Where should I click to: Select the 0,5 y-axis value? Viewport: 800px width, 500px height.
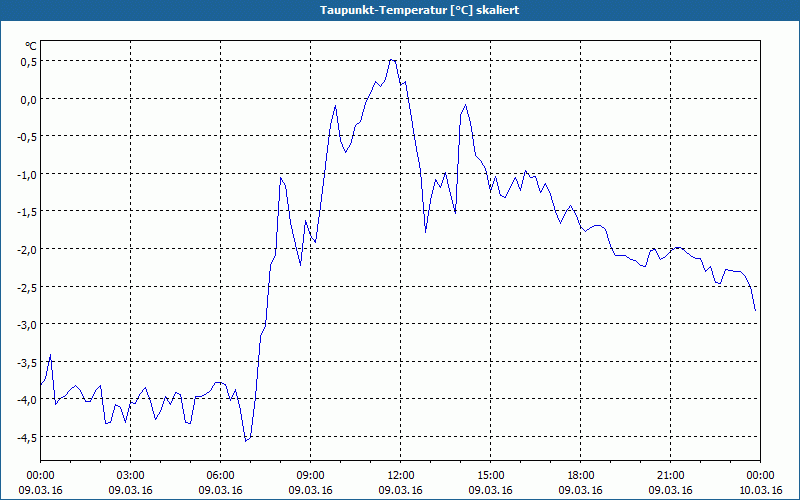click(29, 62)
